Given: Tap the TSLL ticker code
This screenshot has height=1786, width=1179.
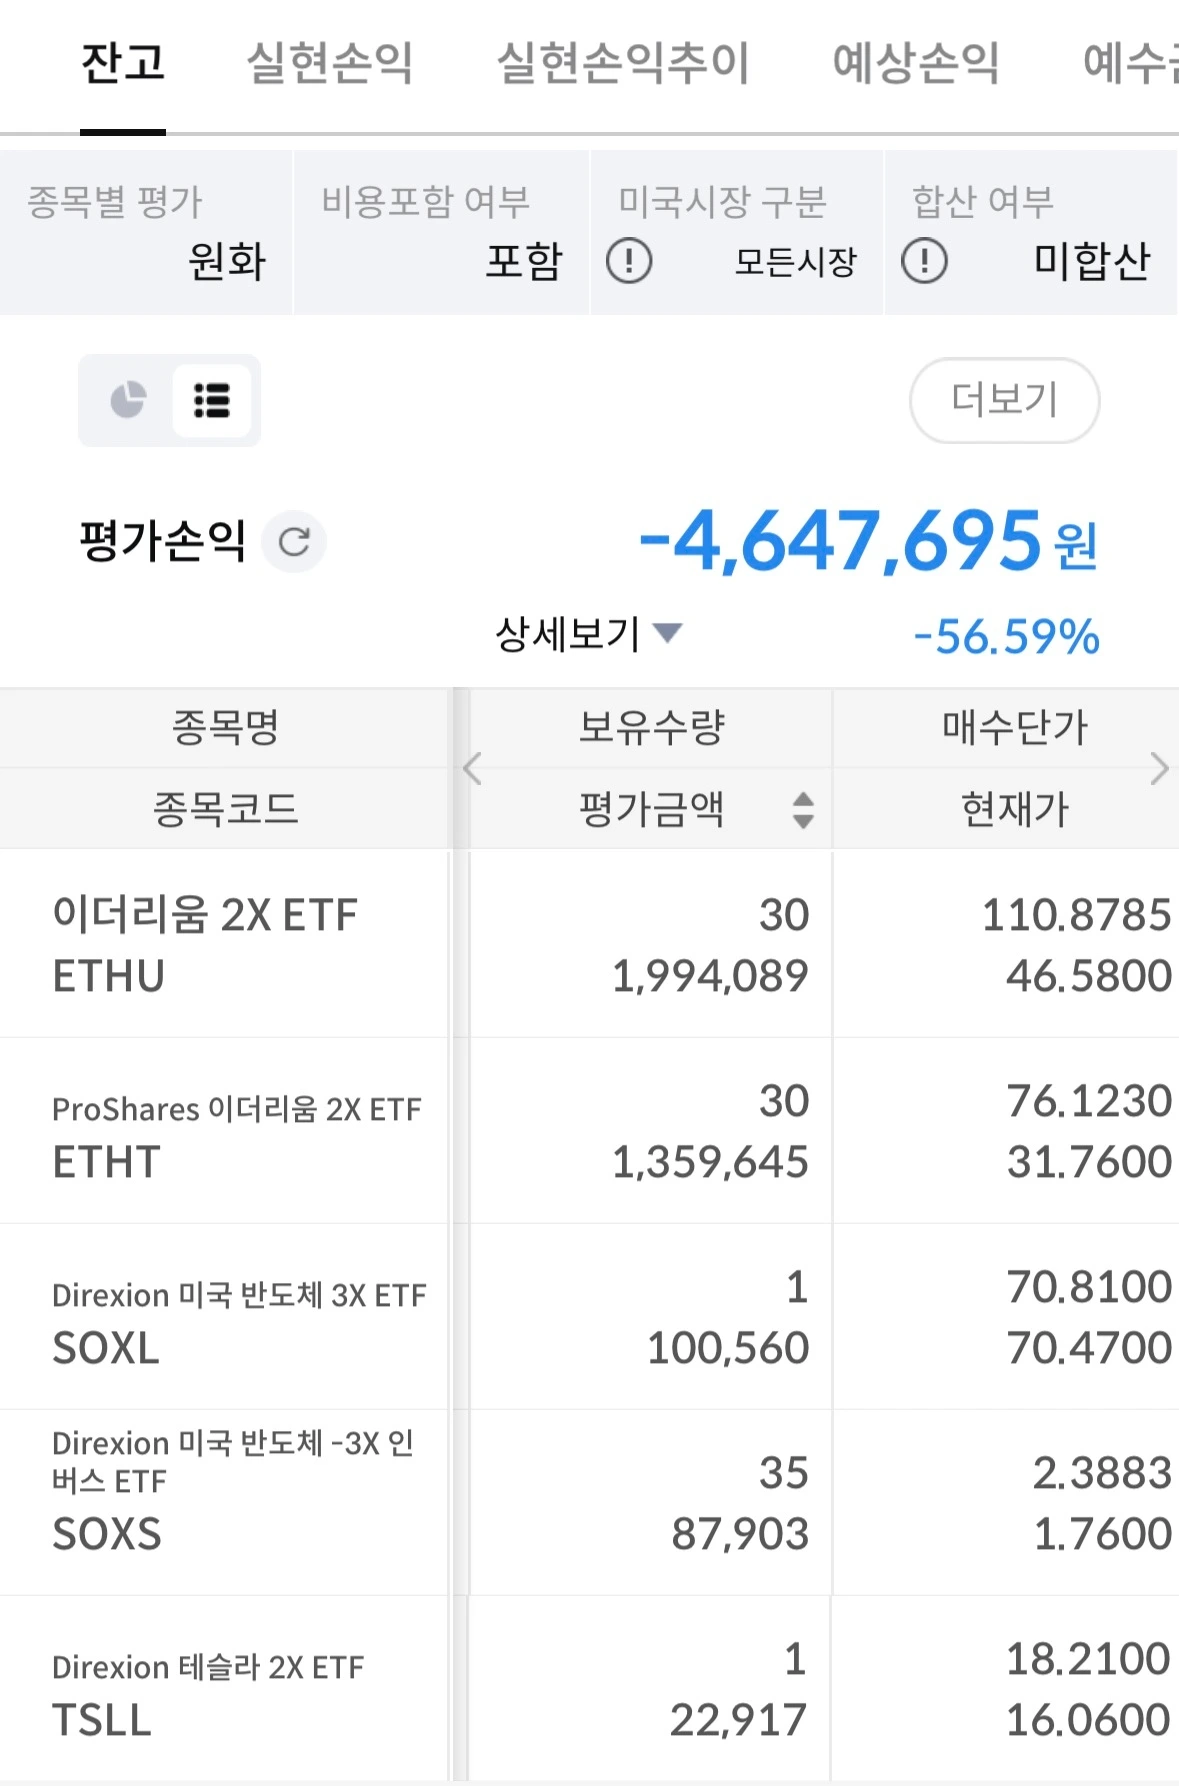Looking at the screenshot, I should 102,1720.
